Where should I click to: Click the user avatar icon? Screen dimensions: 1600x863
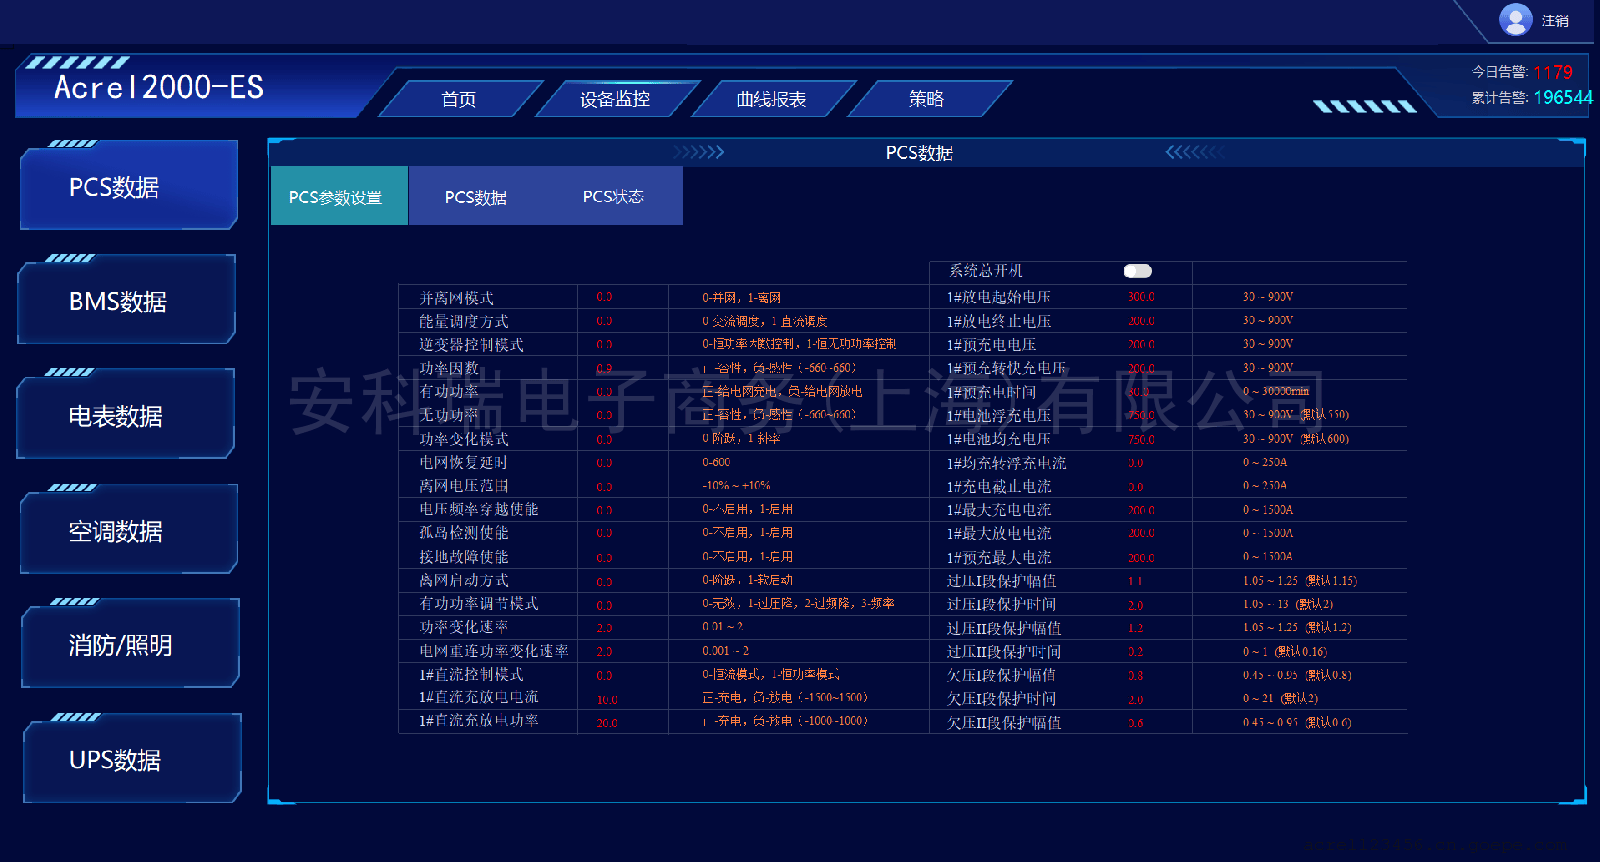coord(1515,19)
